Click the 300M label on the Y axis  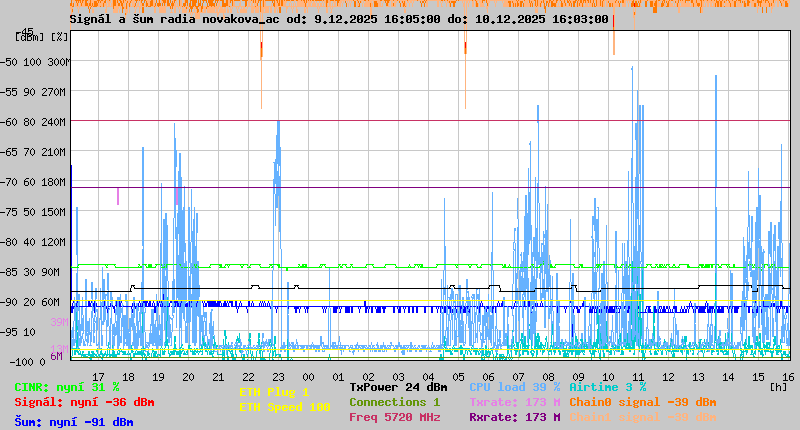tap(59, 61)
